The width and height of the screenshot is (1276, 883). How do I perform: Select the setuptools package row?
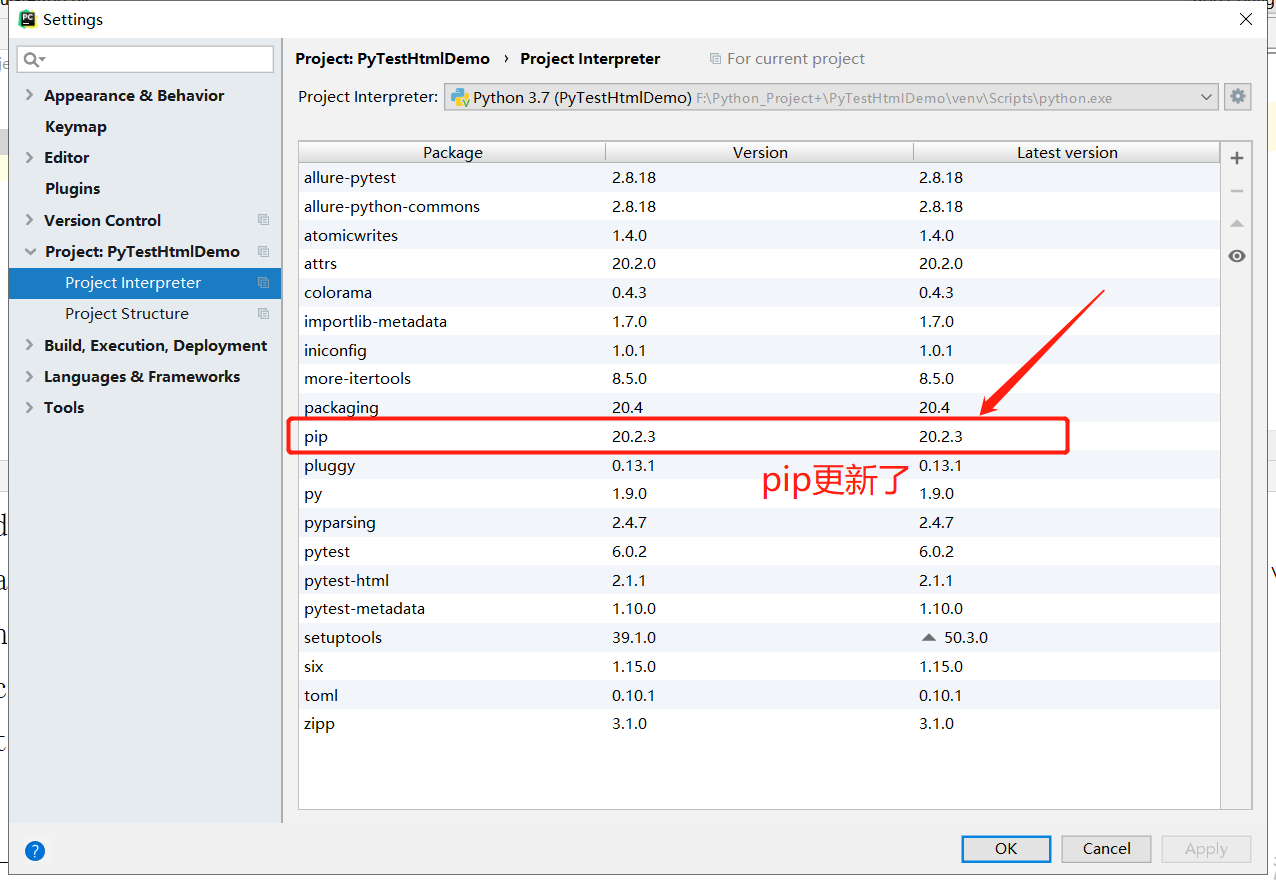(x=759, y=638)
